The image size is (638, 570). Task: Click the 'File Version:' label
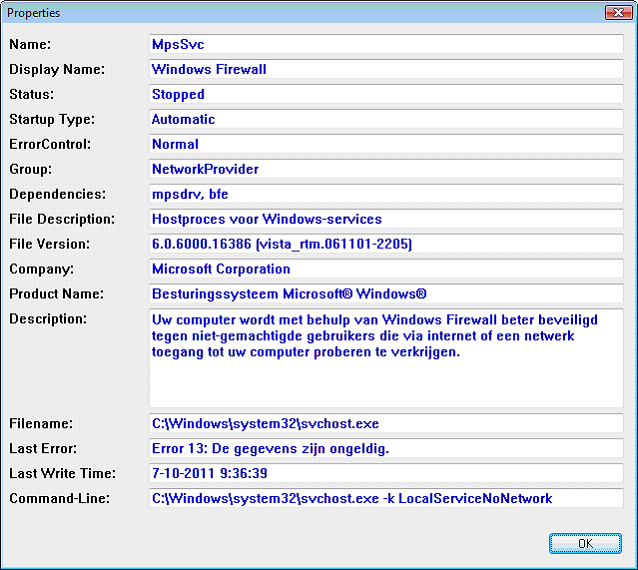click(50, 244)
